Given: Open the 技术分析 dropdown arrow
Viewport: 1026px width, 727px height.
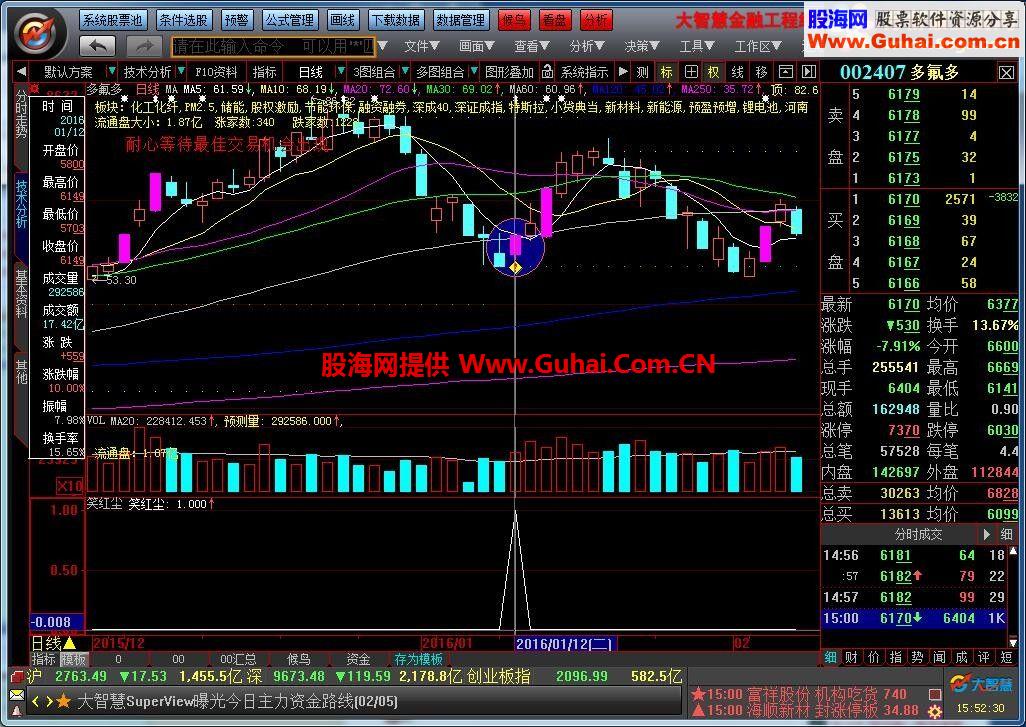Looking at the screenshot, I should (x=181, y=71).
